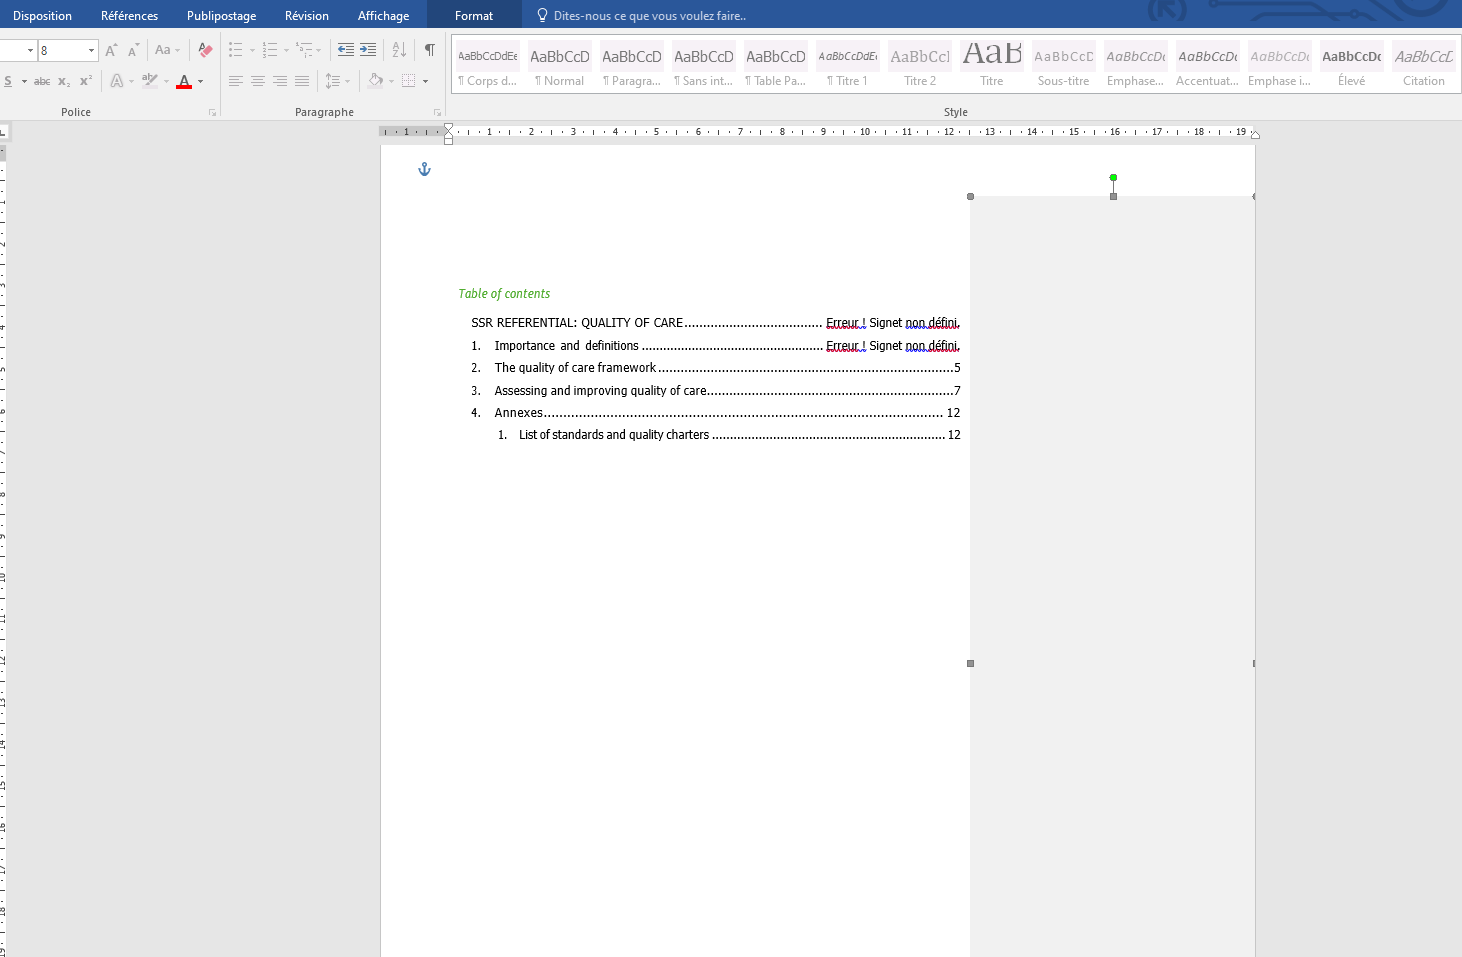Open the Publipostage tab
Screen dimensions: 1462x957
click(x=221, y=15)
